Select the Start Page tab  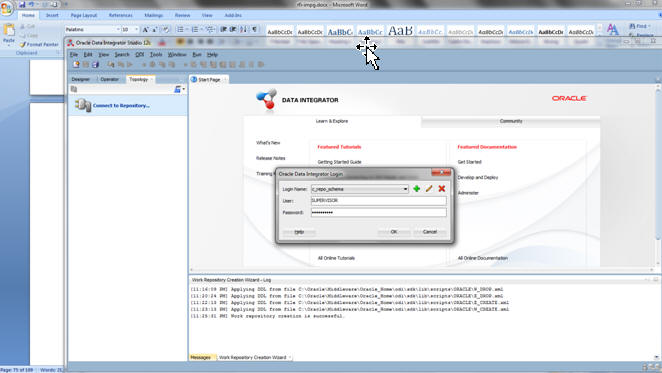[209, 79]
